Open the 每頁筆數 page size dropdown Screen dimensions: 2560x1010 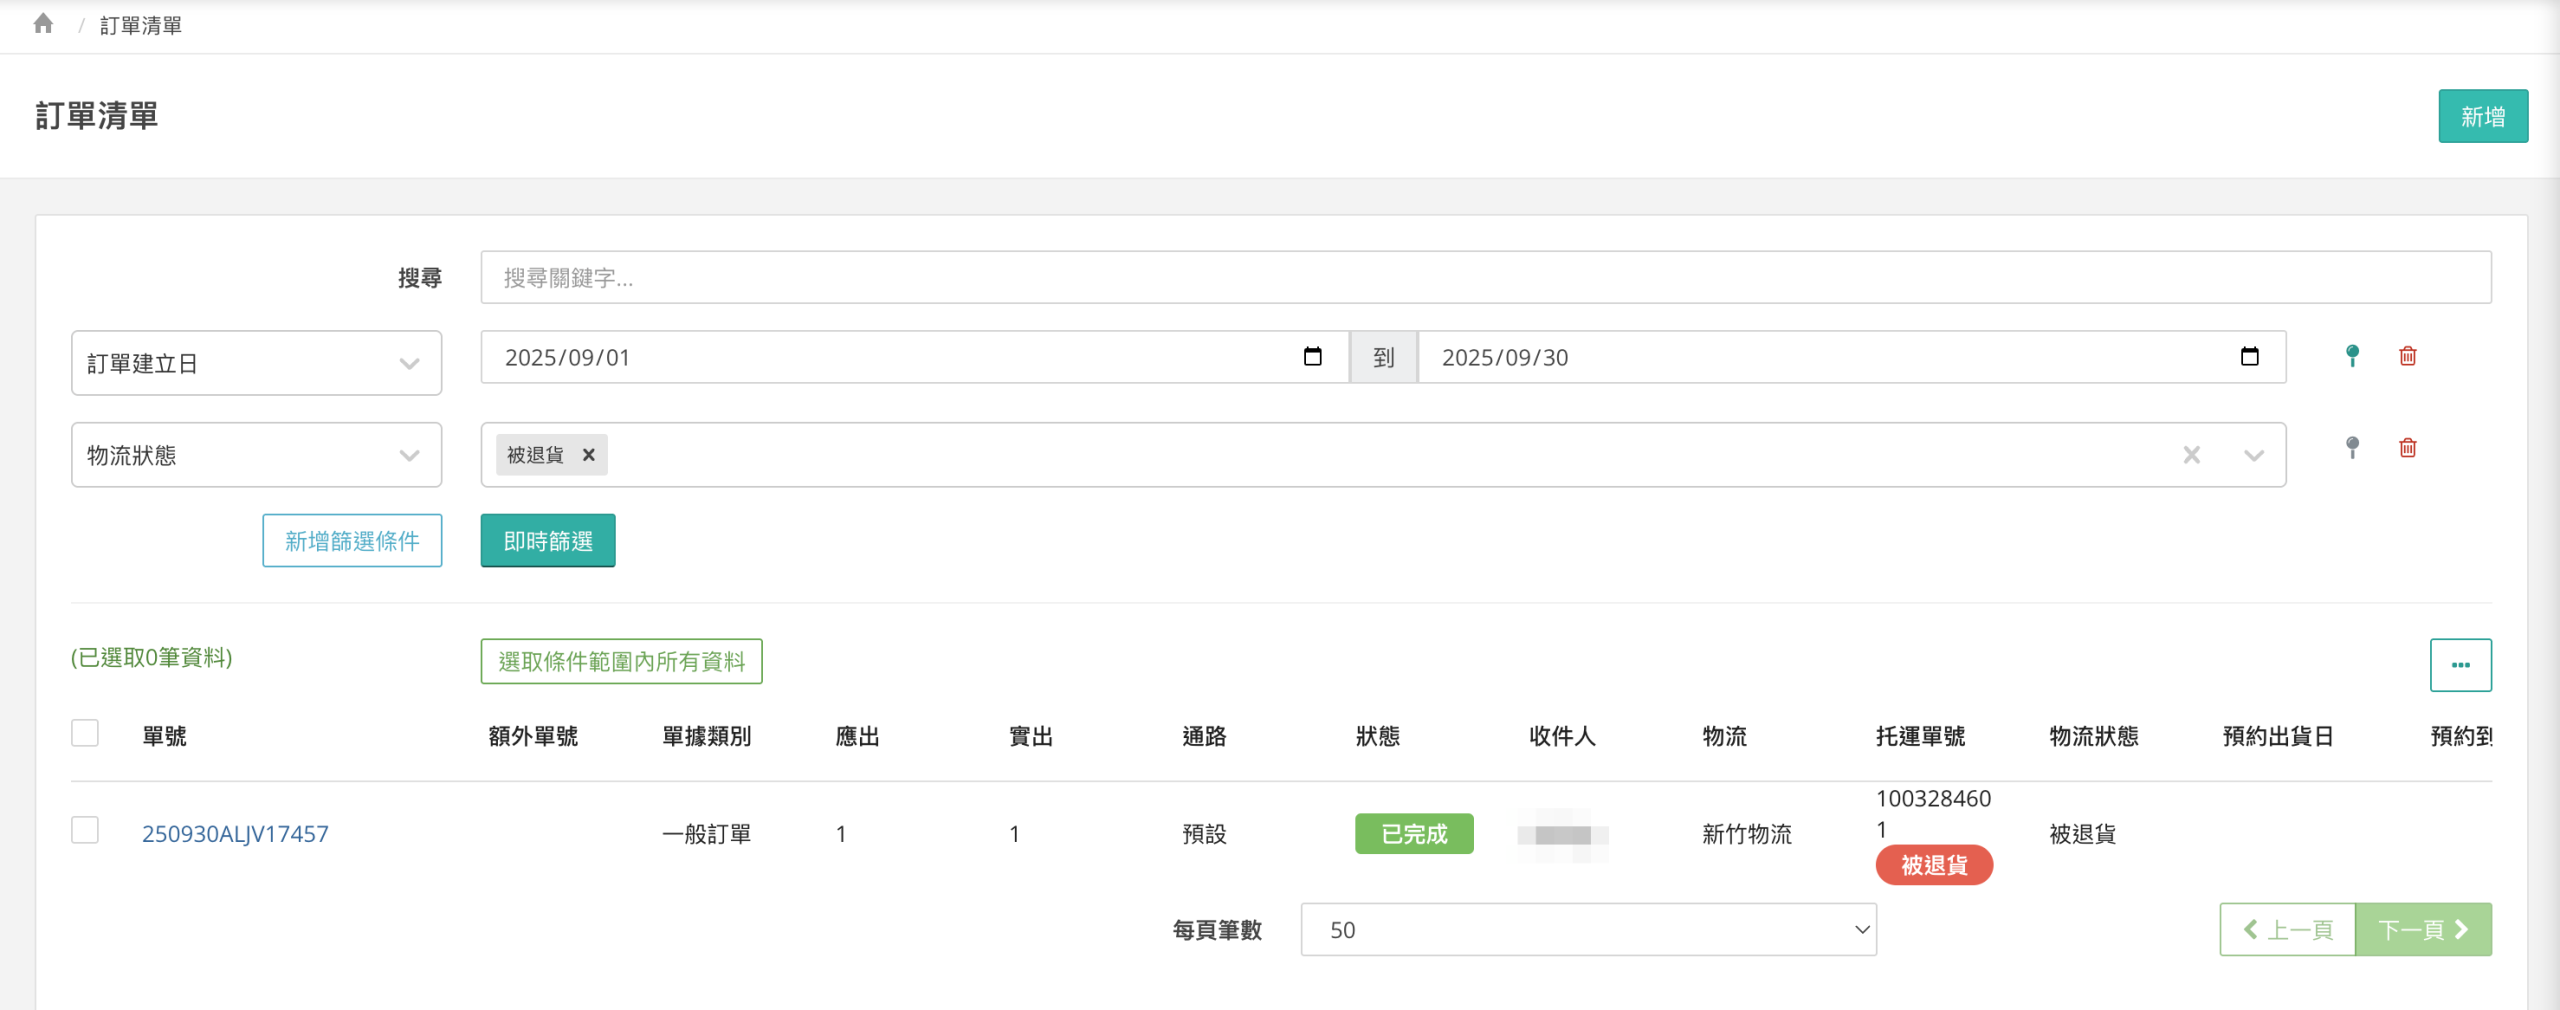point(1587,930)
